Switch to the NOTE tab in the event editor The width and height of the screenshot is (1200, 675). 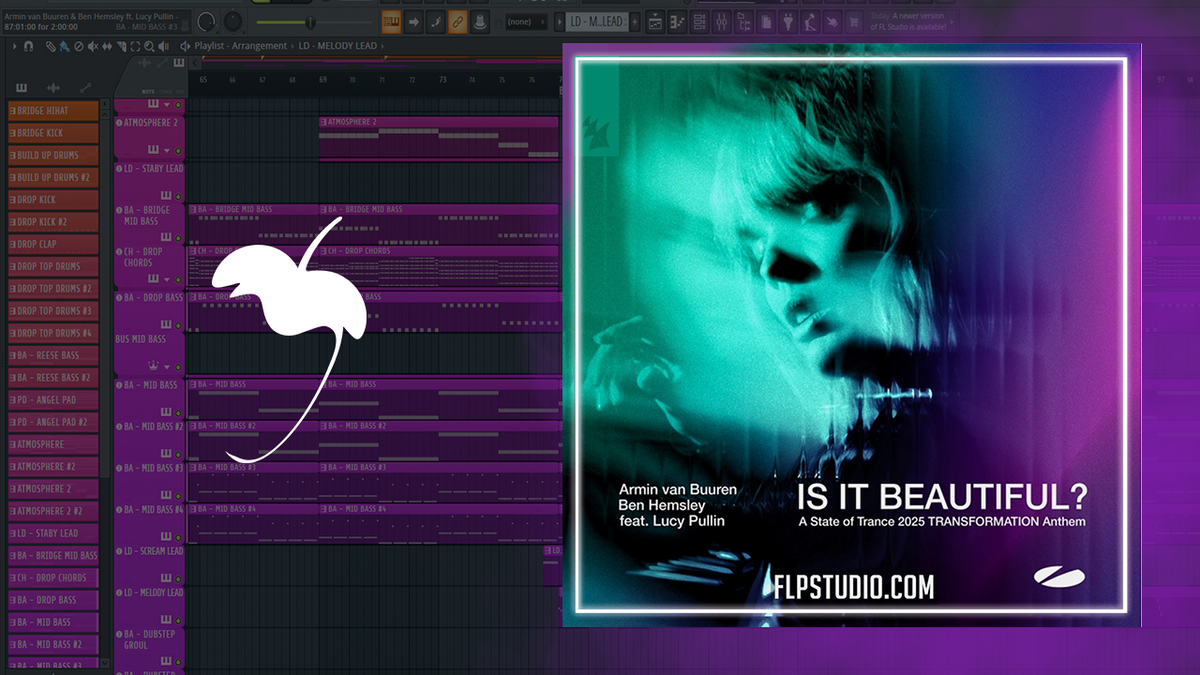[x=148, y=91]
